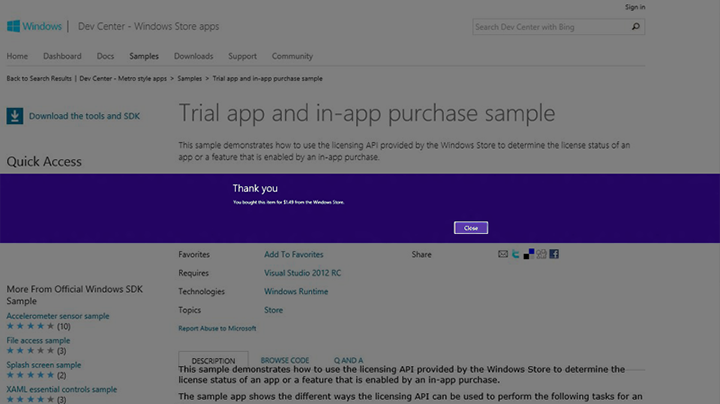This screenshot has width=720, height=404.
Task: Open the Support menu item
Action: [x=242, y=56]
